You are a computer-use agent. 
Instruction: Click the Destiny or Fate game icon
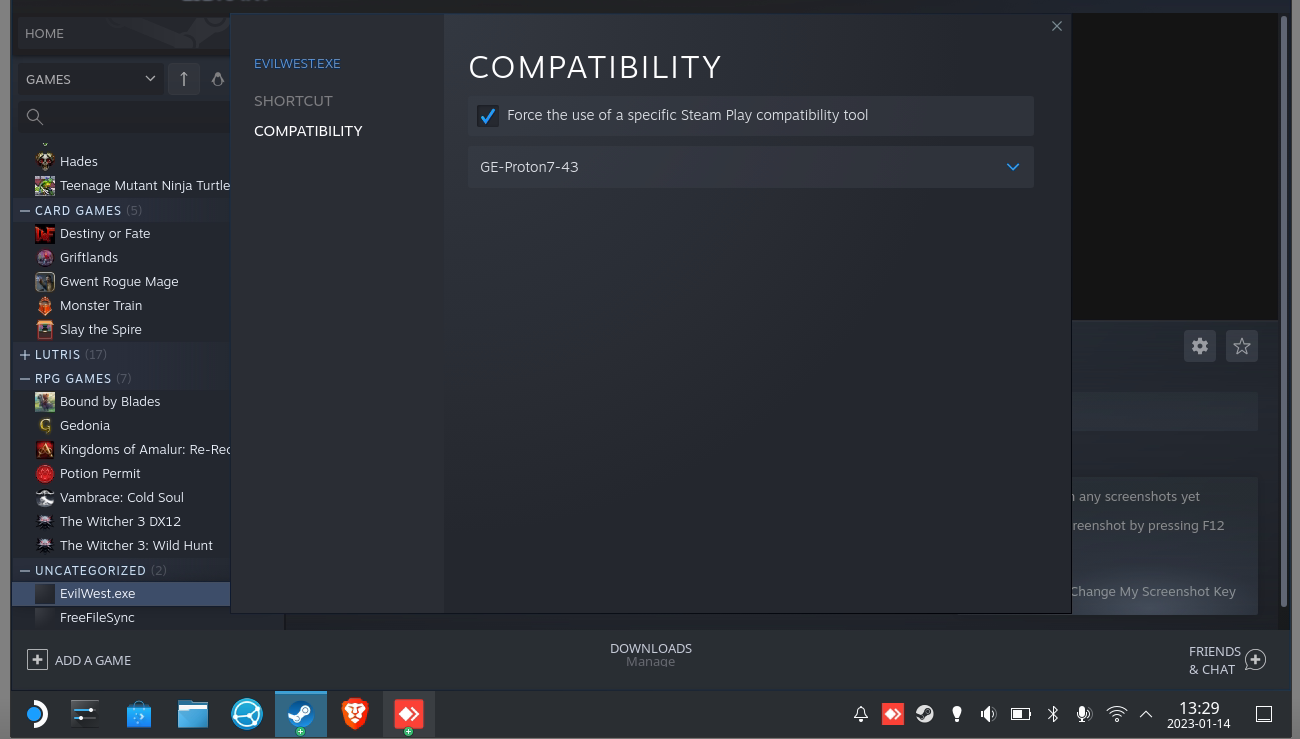pyautogui.click(x=45, y=234)
